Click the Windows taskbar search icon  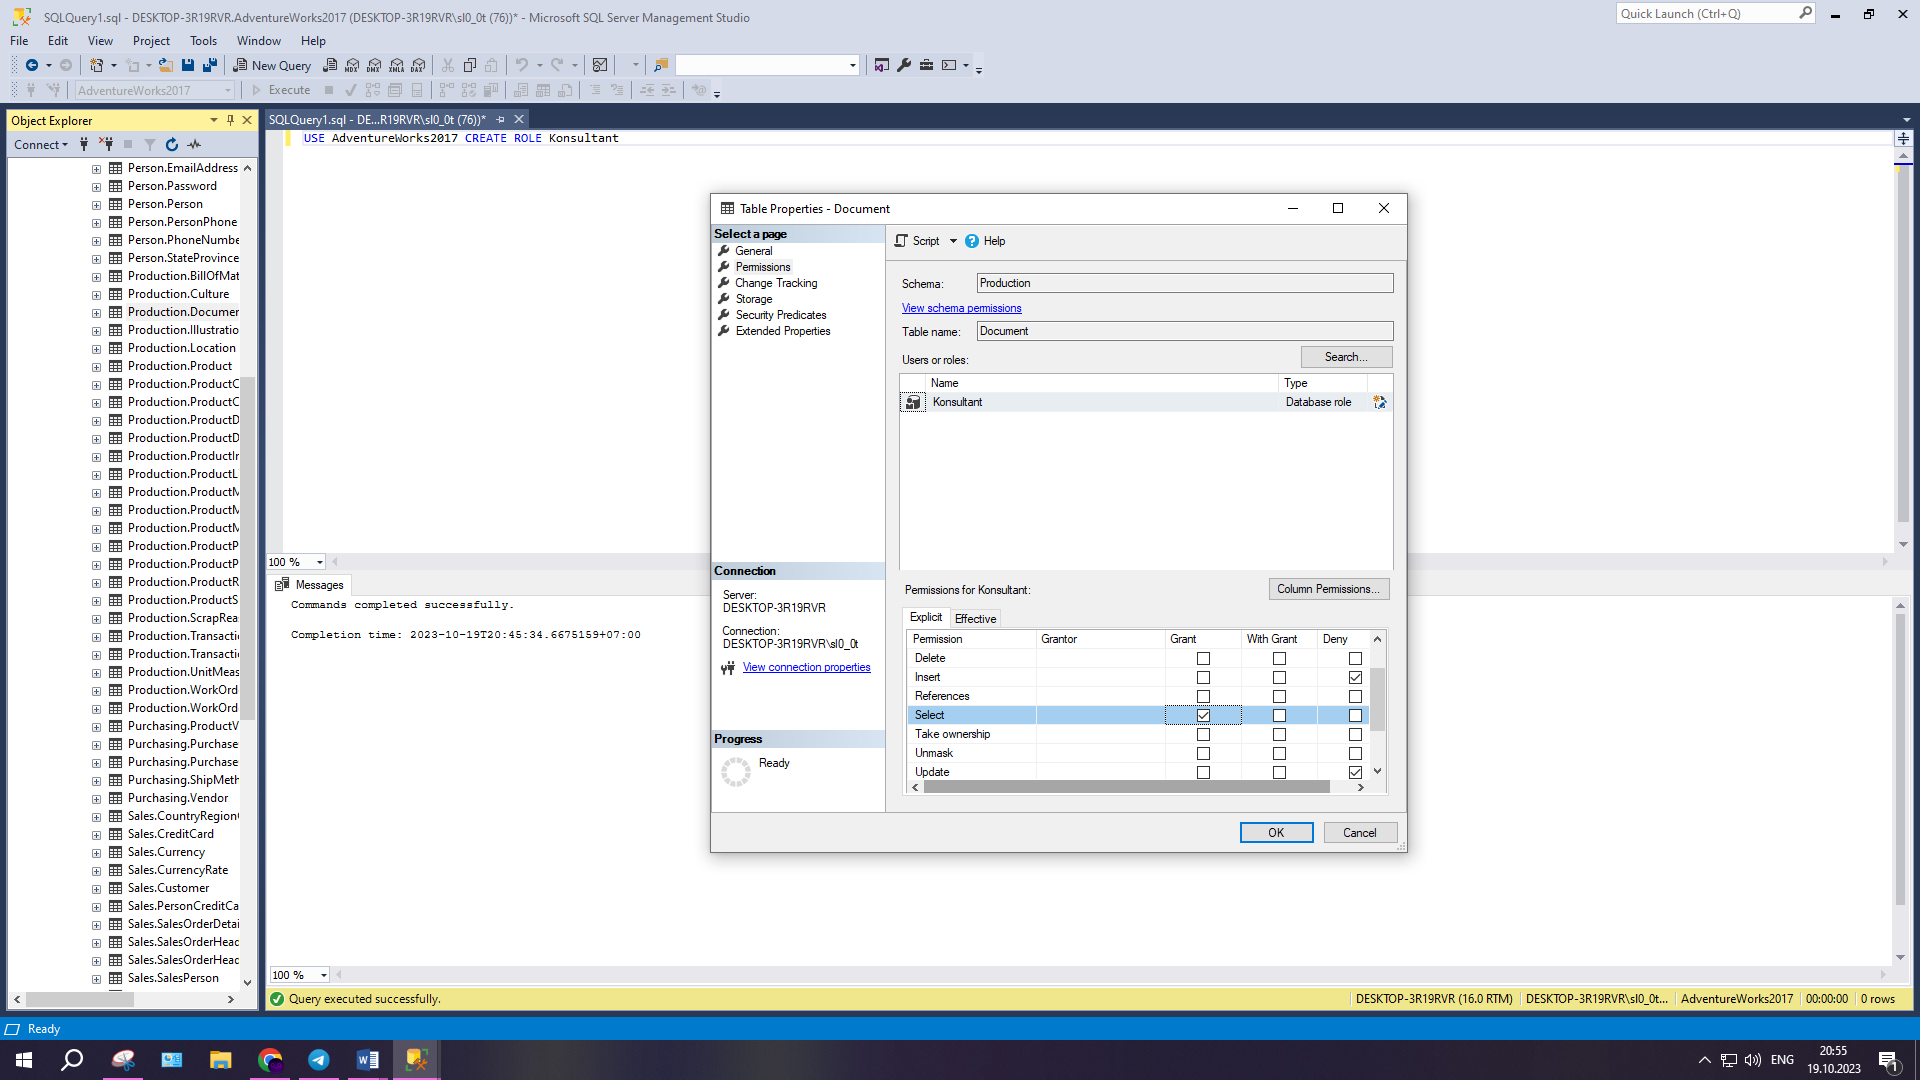point(72,1060)
